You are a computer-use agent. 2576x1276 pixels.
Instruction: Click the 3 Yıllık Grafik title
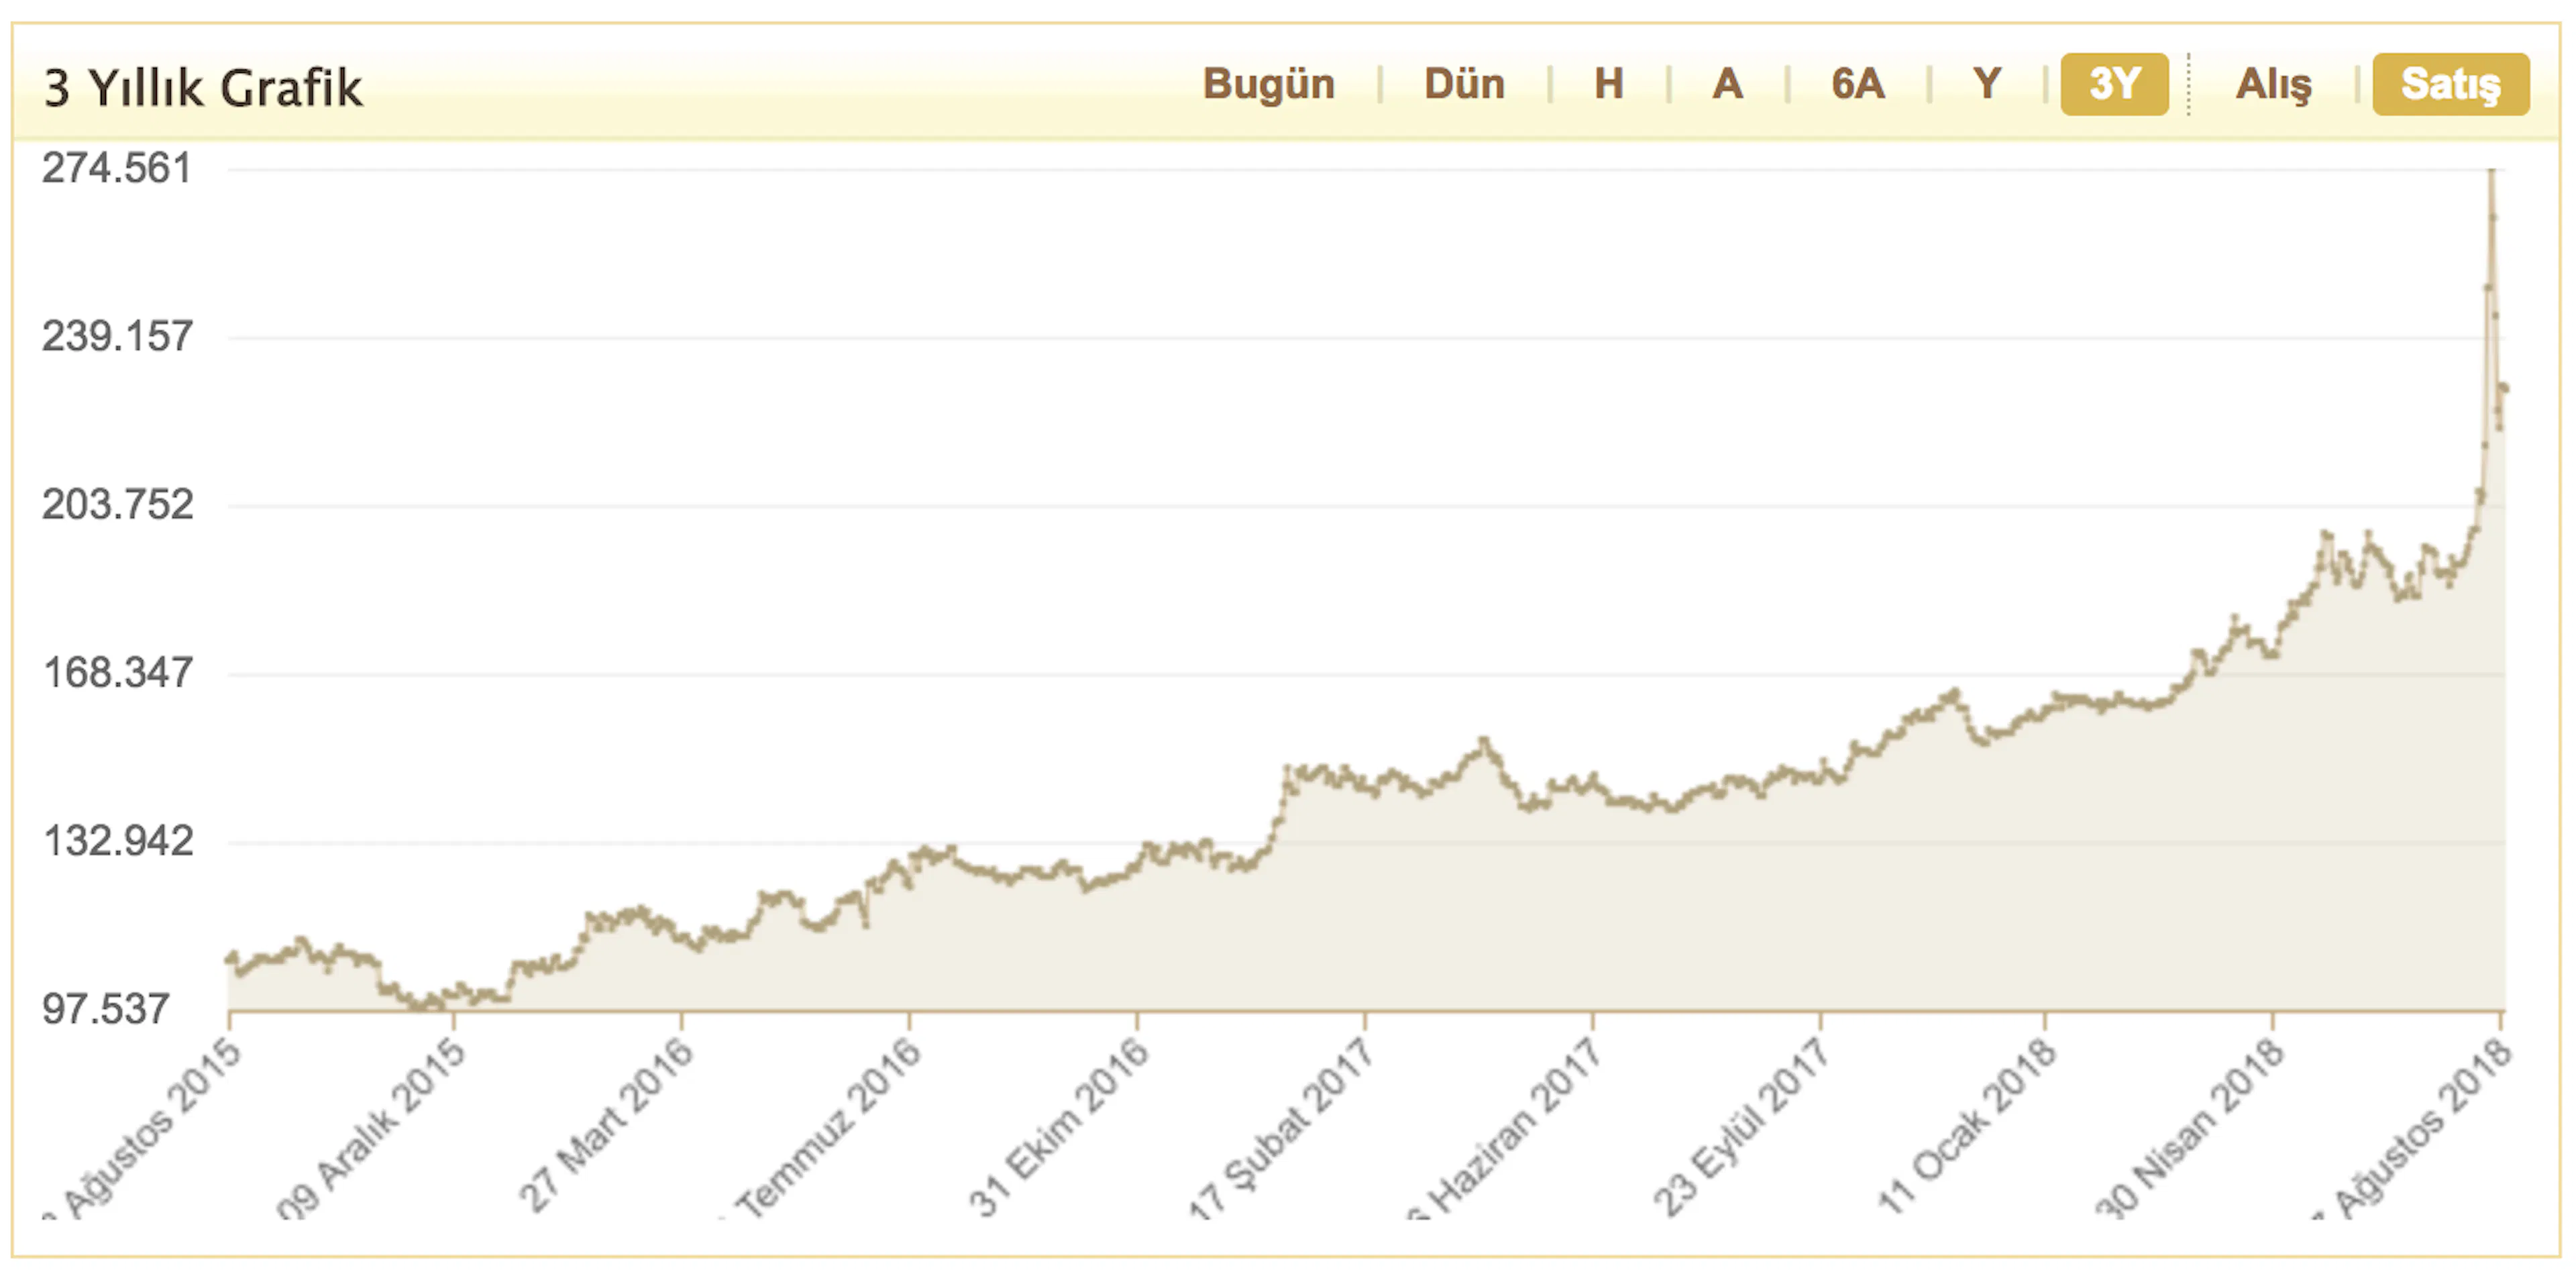click(203, 88)
